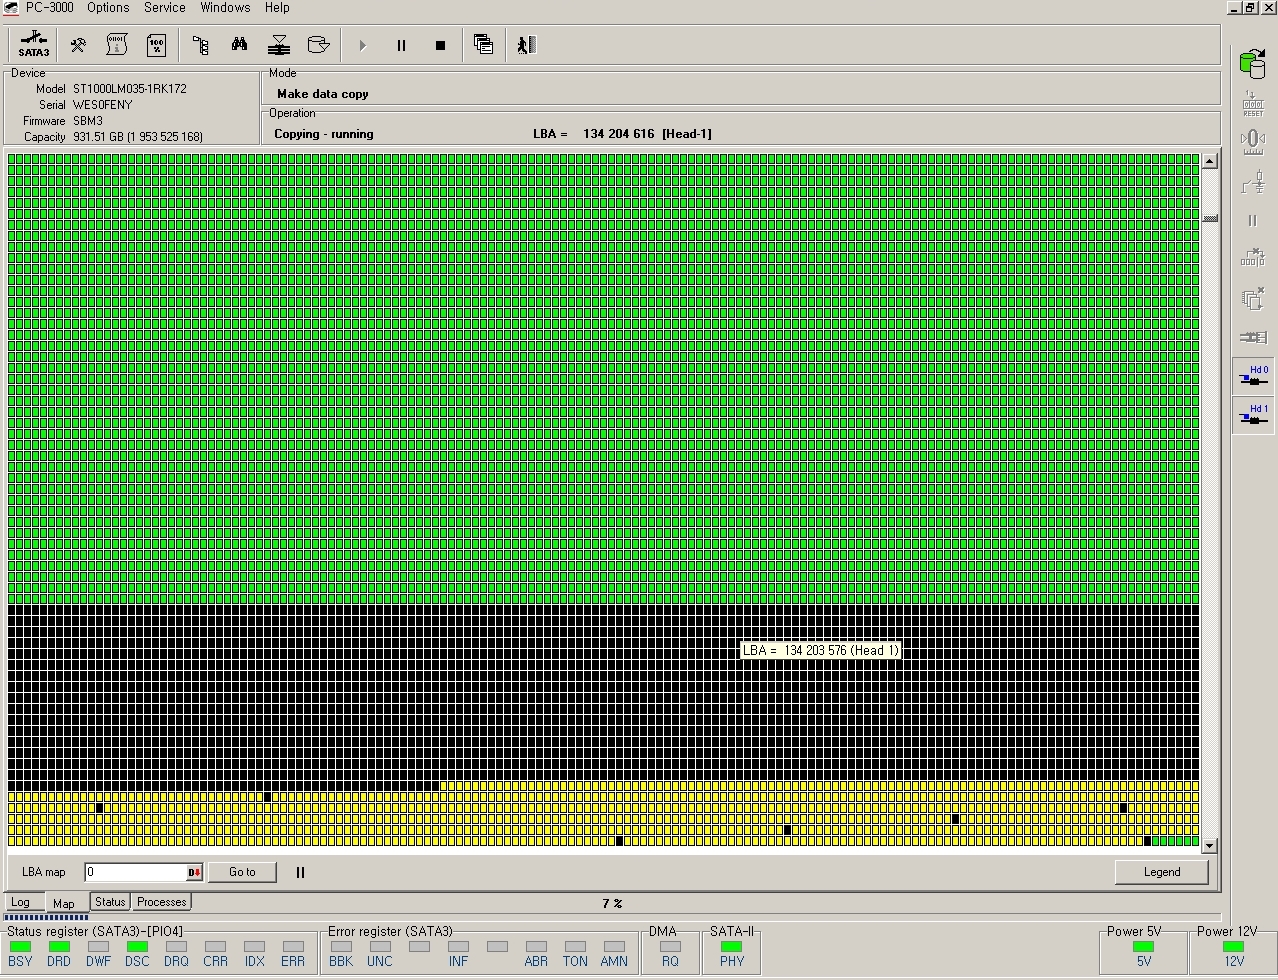Open the Options menu
This screenshot has height=980, width=1278.
108,8
